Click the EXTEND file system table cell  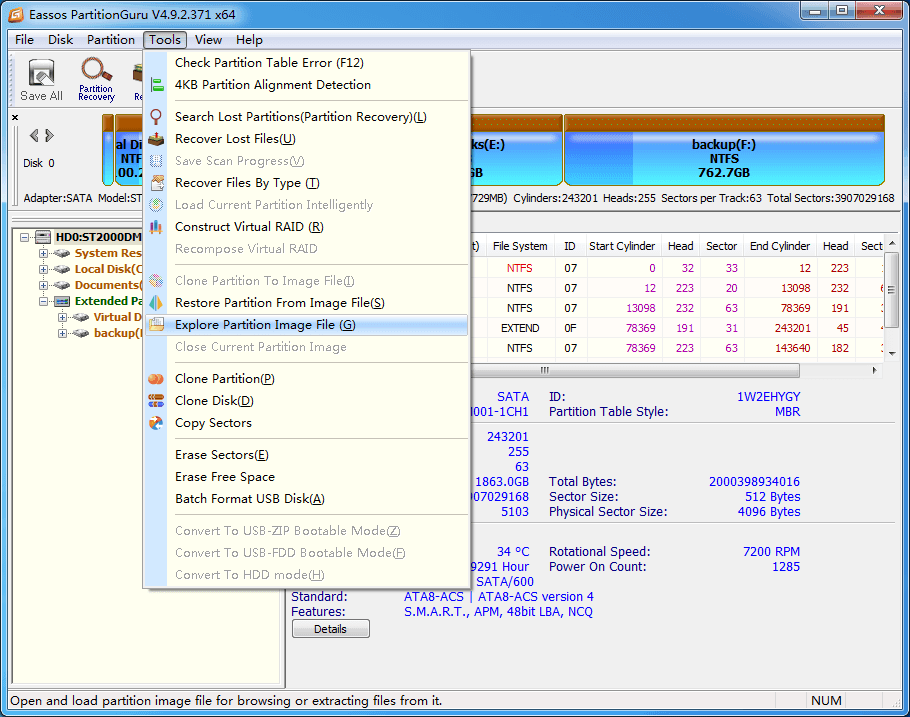tap(520, 328)
